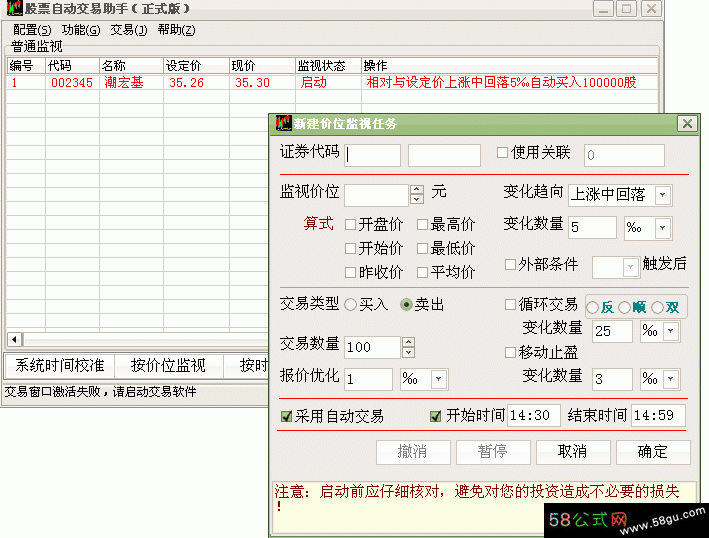
Task: Open unit dropdown beside 变化数量 5
Action: (663, 227)
